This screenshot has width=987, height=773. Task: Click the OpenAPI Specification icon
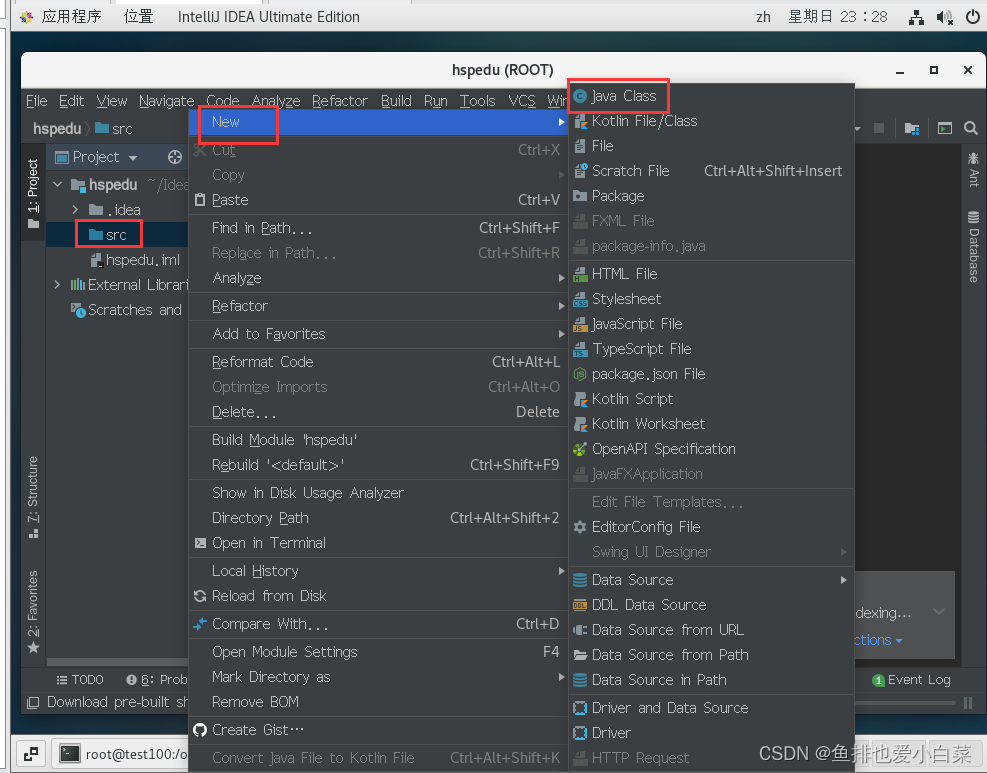click(580, 449)
